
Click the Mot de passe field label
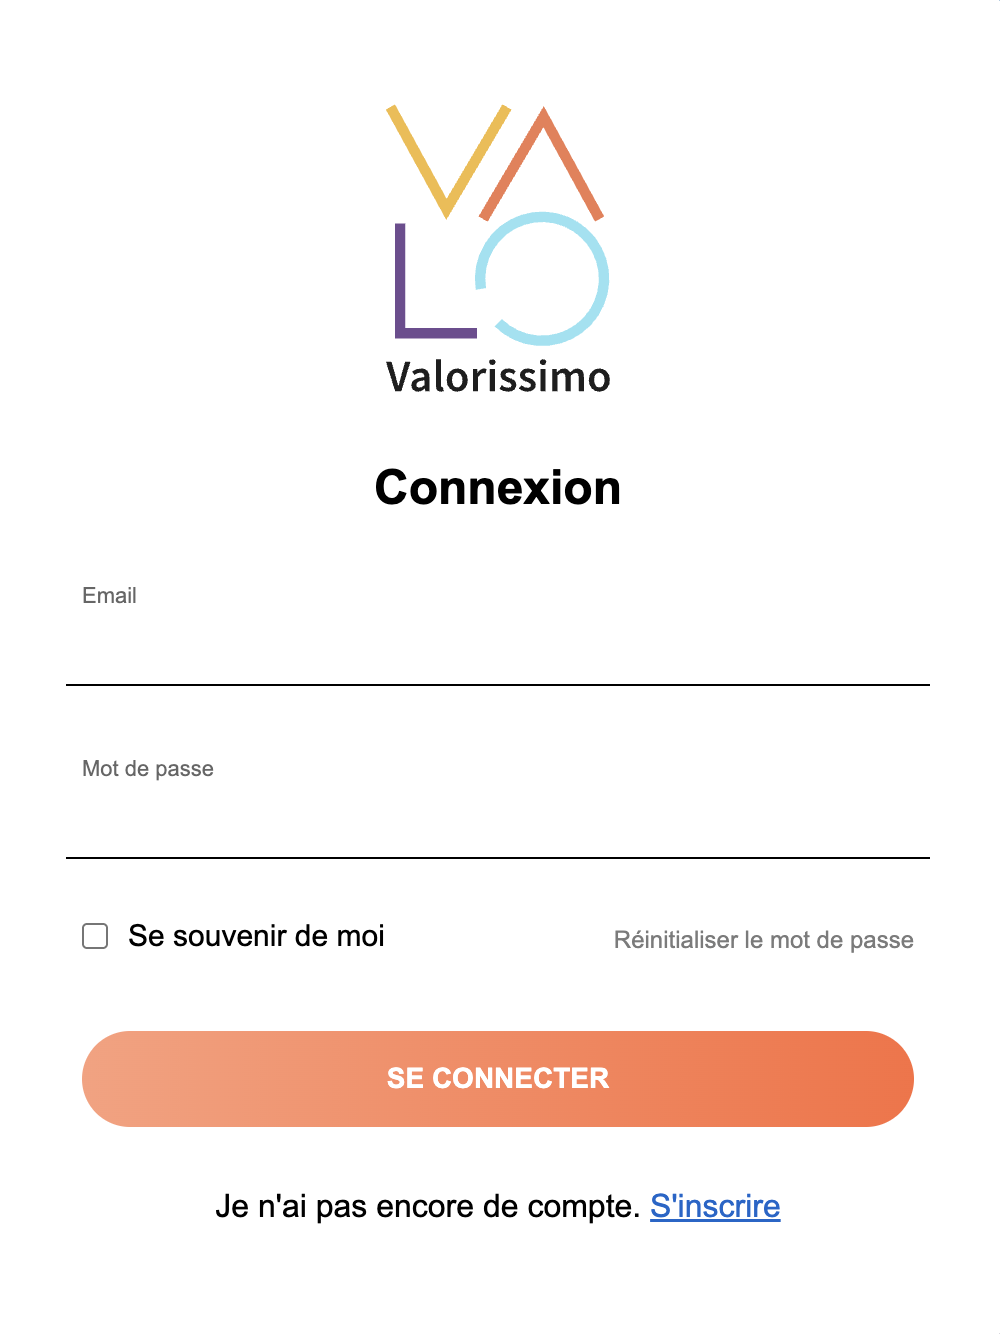pyautogui.click(x=148, y=769)
